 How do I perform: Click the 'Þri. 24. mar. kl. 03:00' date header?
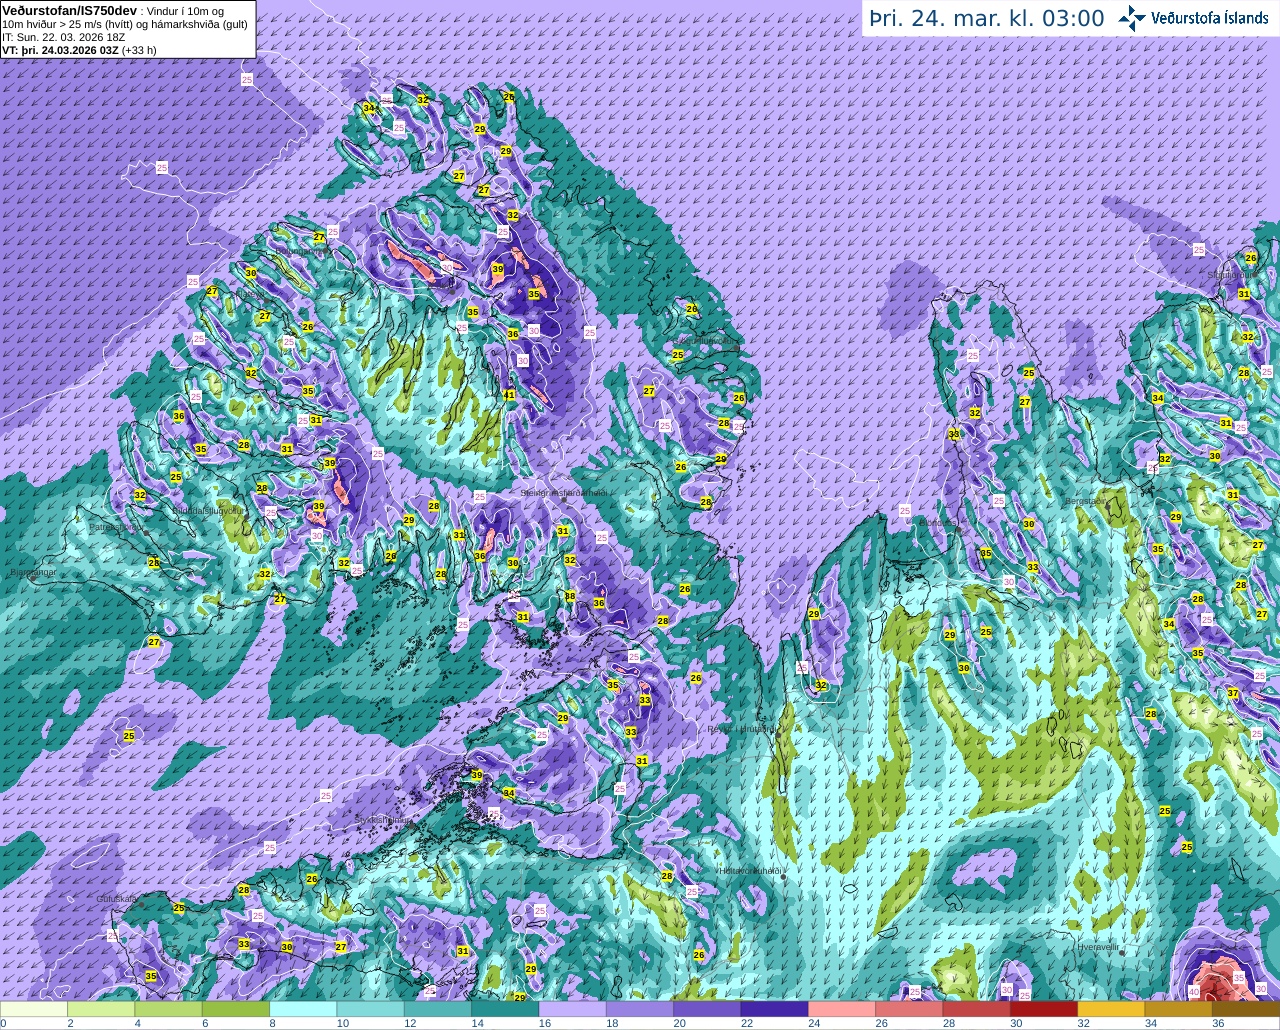coord(986,18)
